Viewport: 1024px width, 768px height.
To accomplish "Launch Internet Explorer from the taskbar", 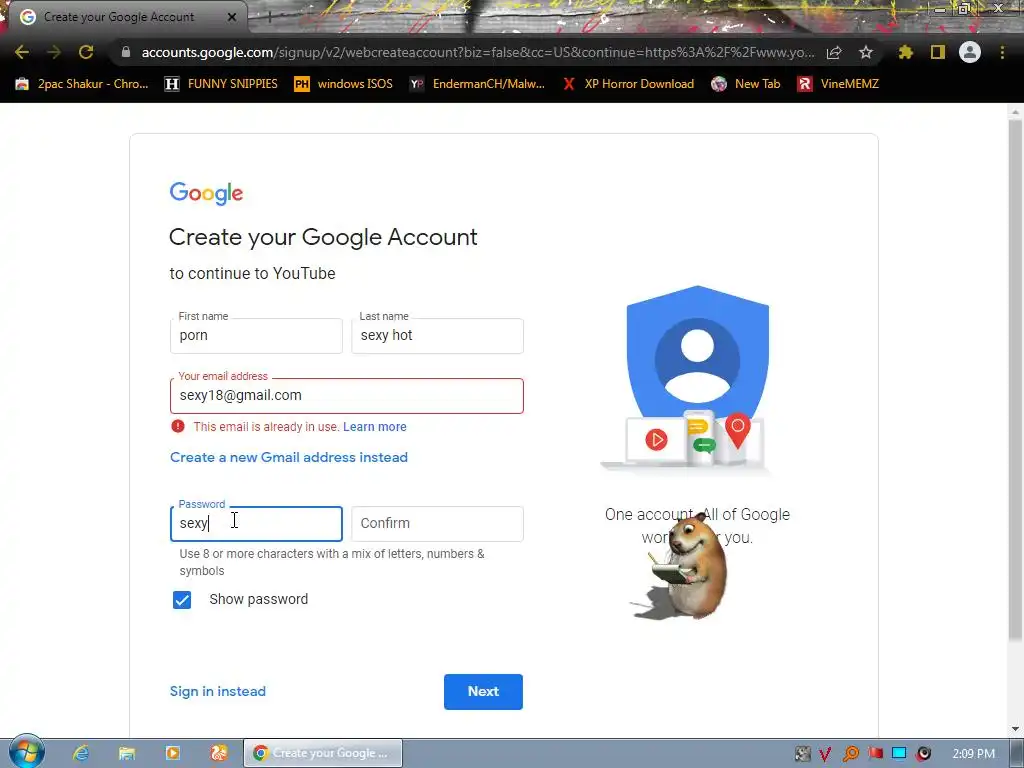I will tap(80, 753).
